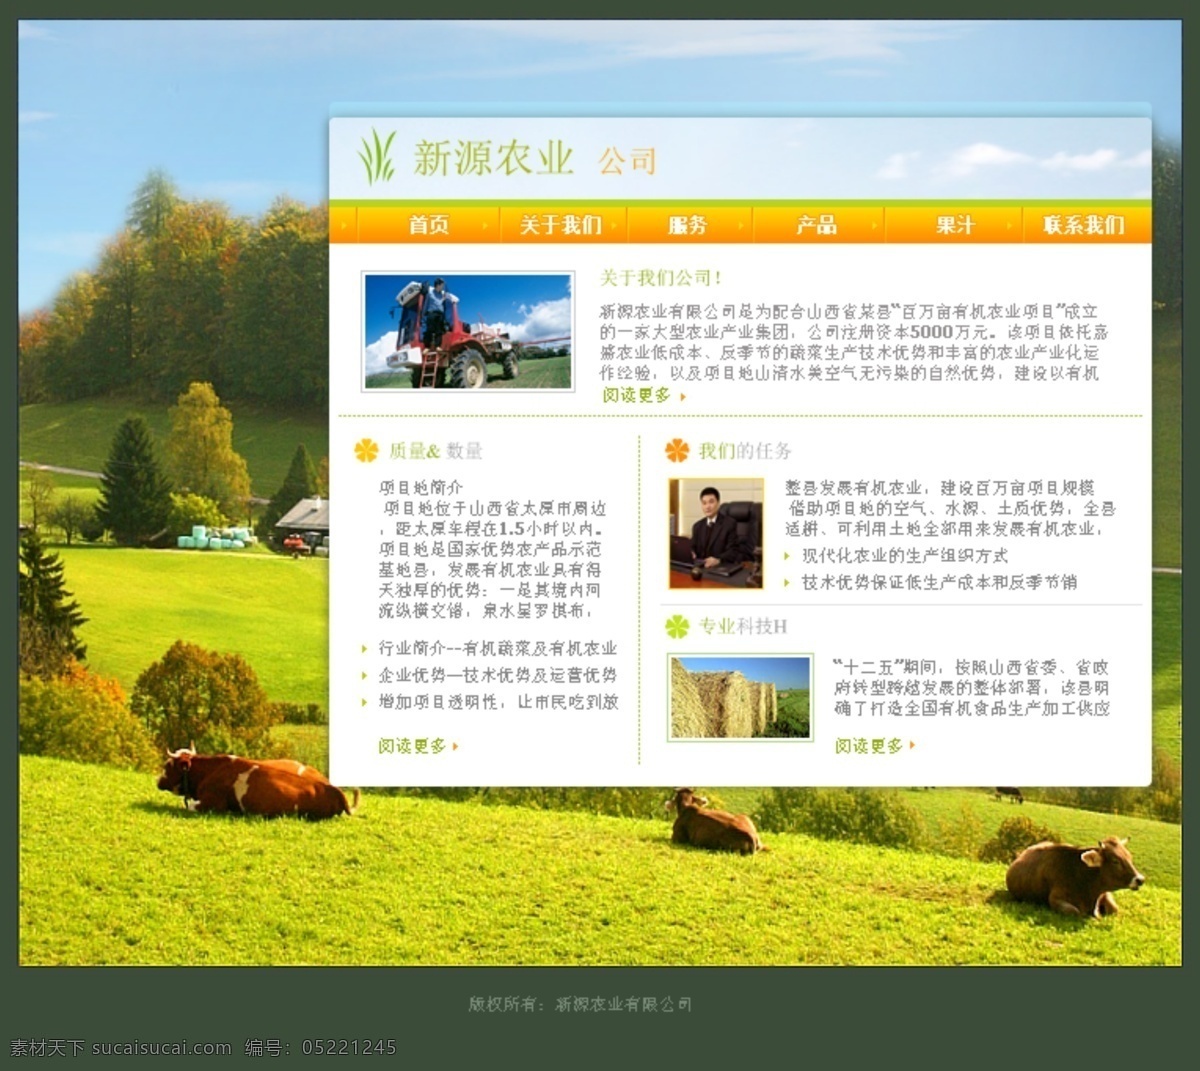Open 行业简介--有机蔬菜及有机农业 list item

(x=497, y=649)
